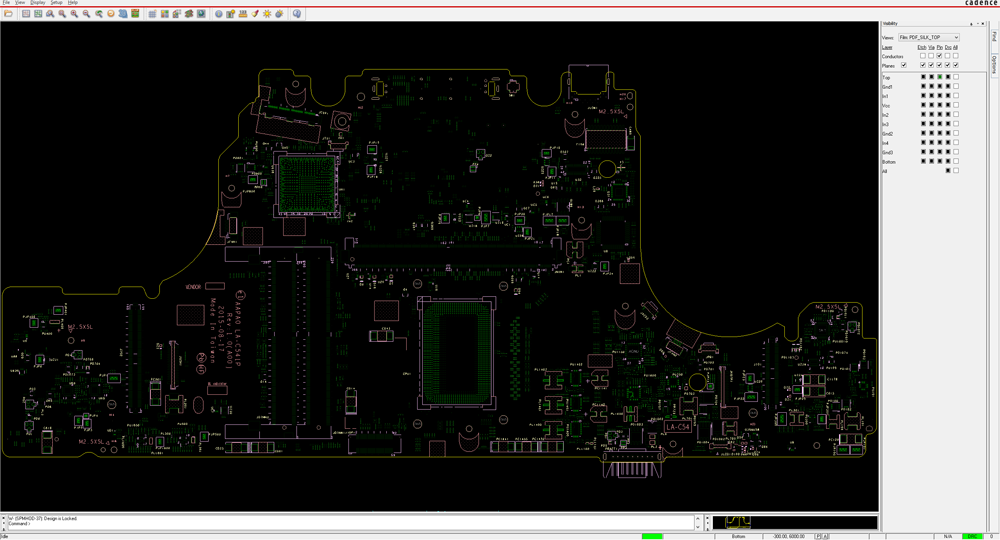
Task: Click the highlight sun toolbar icon
Action: [267, 13]
